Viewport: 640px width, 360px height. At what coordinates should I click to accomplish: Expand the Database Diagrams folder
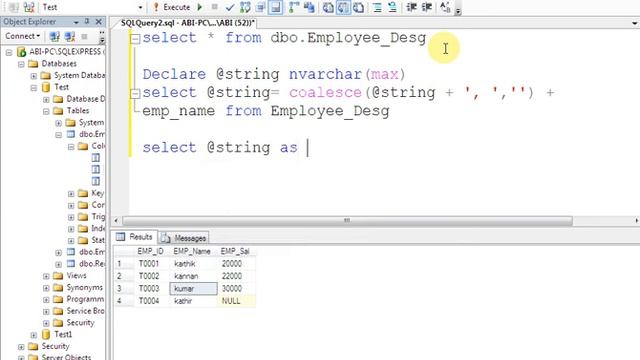click(46, 100)
